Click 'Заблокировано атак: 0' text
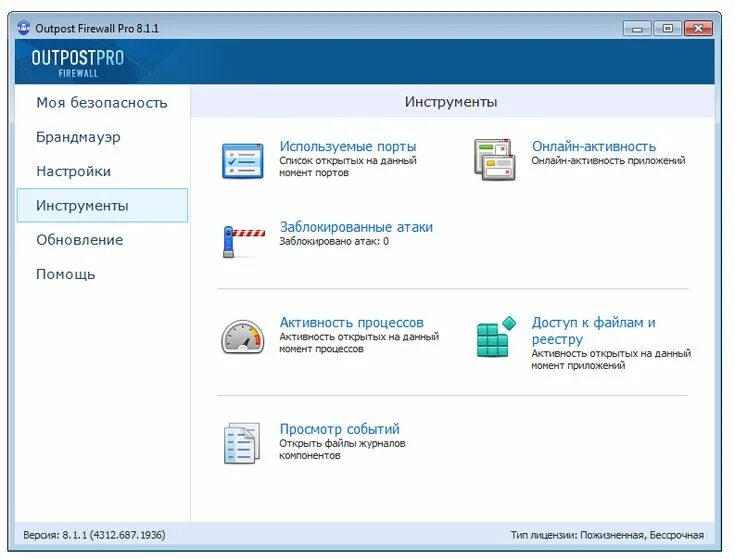 [x=334, y=241]
